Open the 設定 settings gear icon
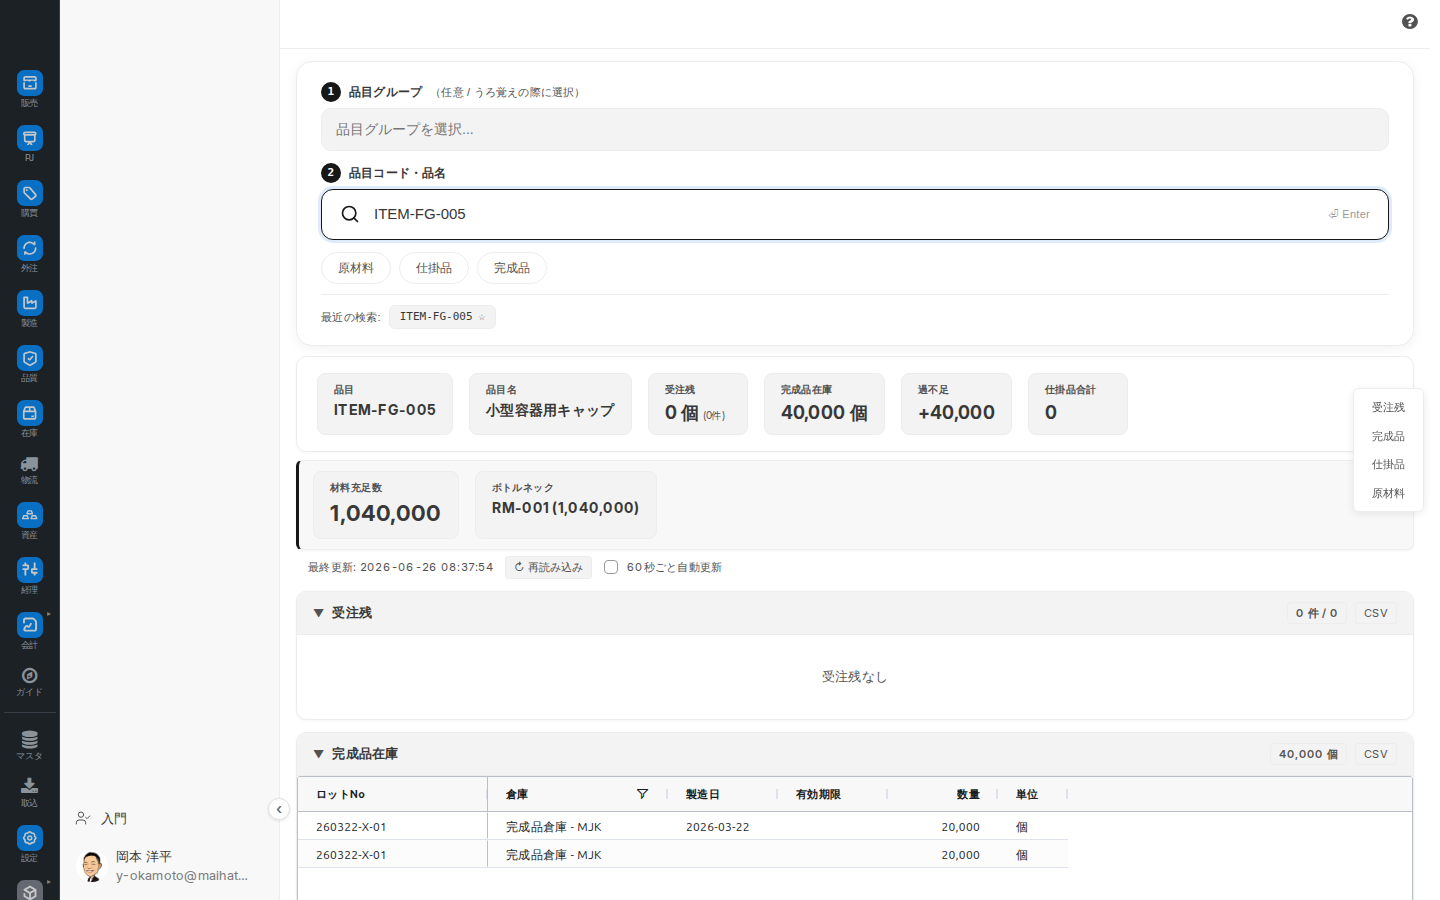Screen dimensions: 1440x900 pyautogui.click(x=30, y=838)
